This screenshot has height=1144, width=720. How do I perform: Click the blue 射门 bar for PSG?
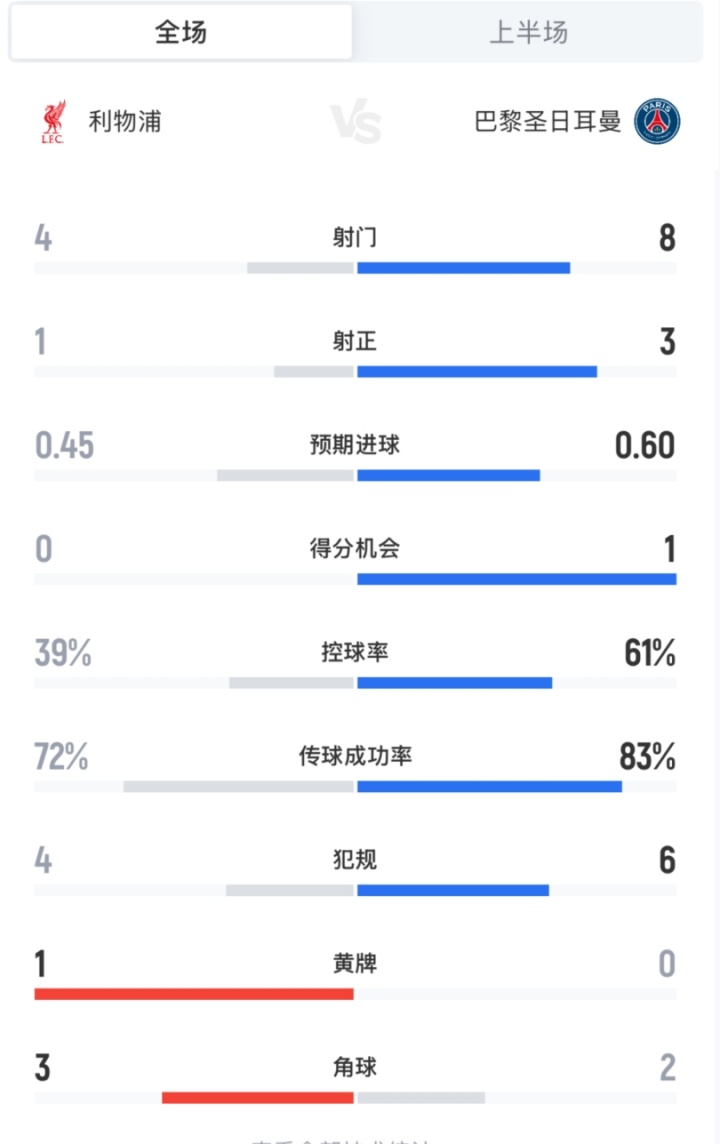(463, 268)
